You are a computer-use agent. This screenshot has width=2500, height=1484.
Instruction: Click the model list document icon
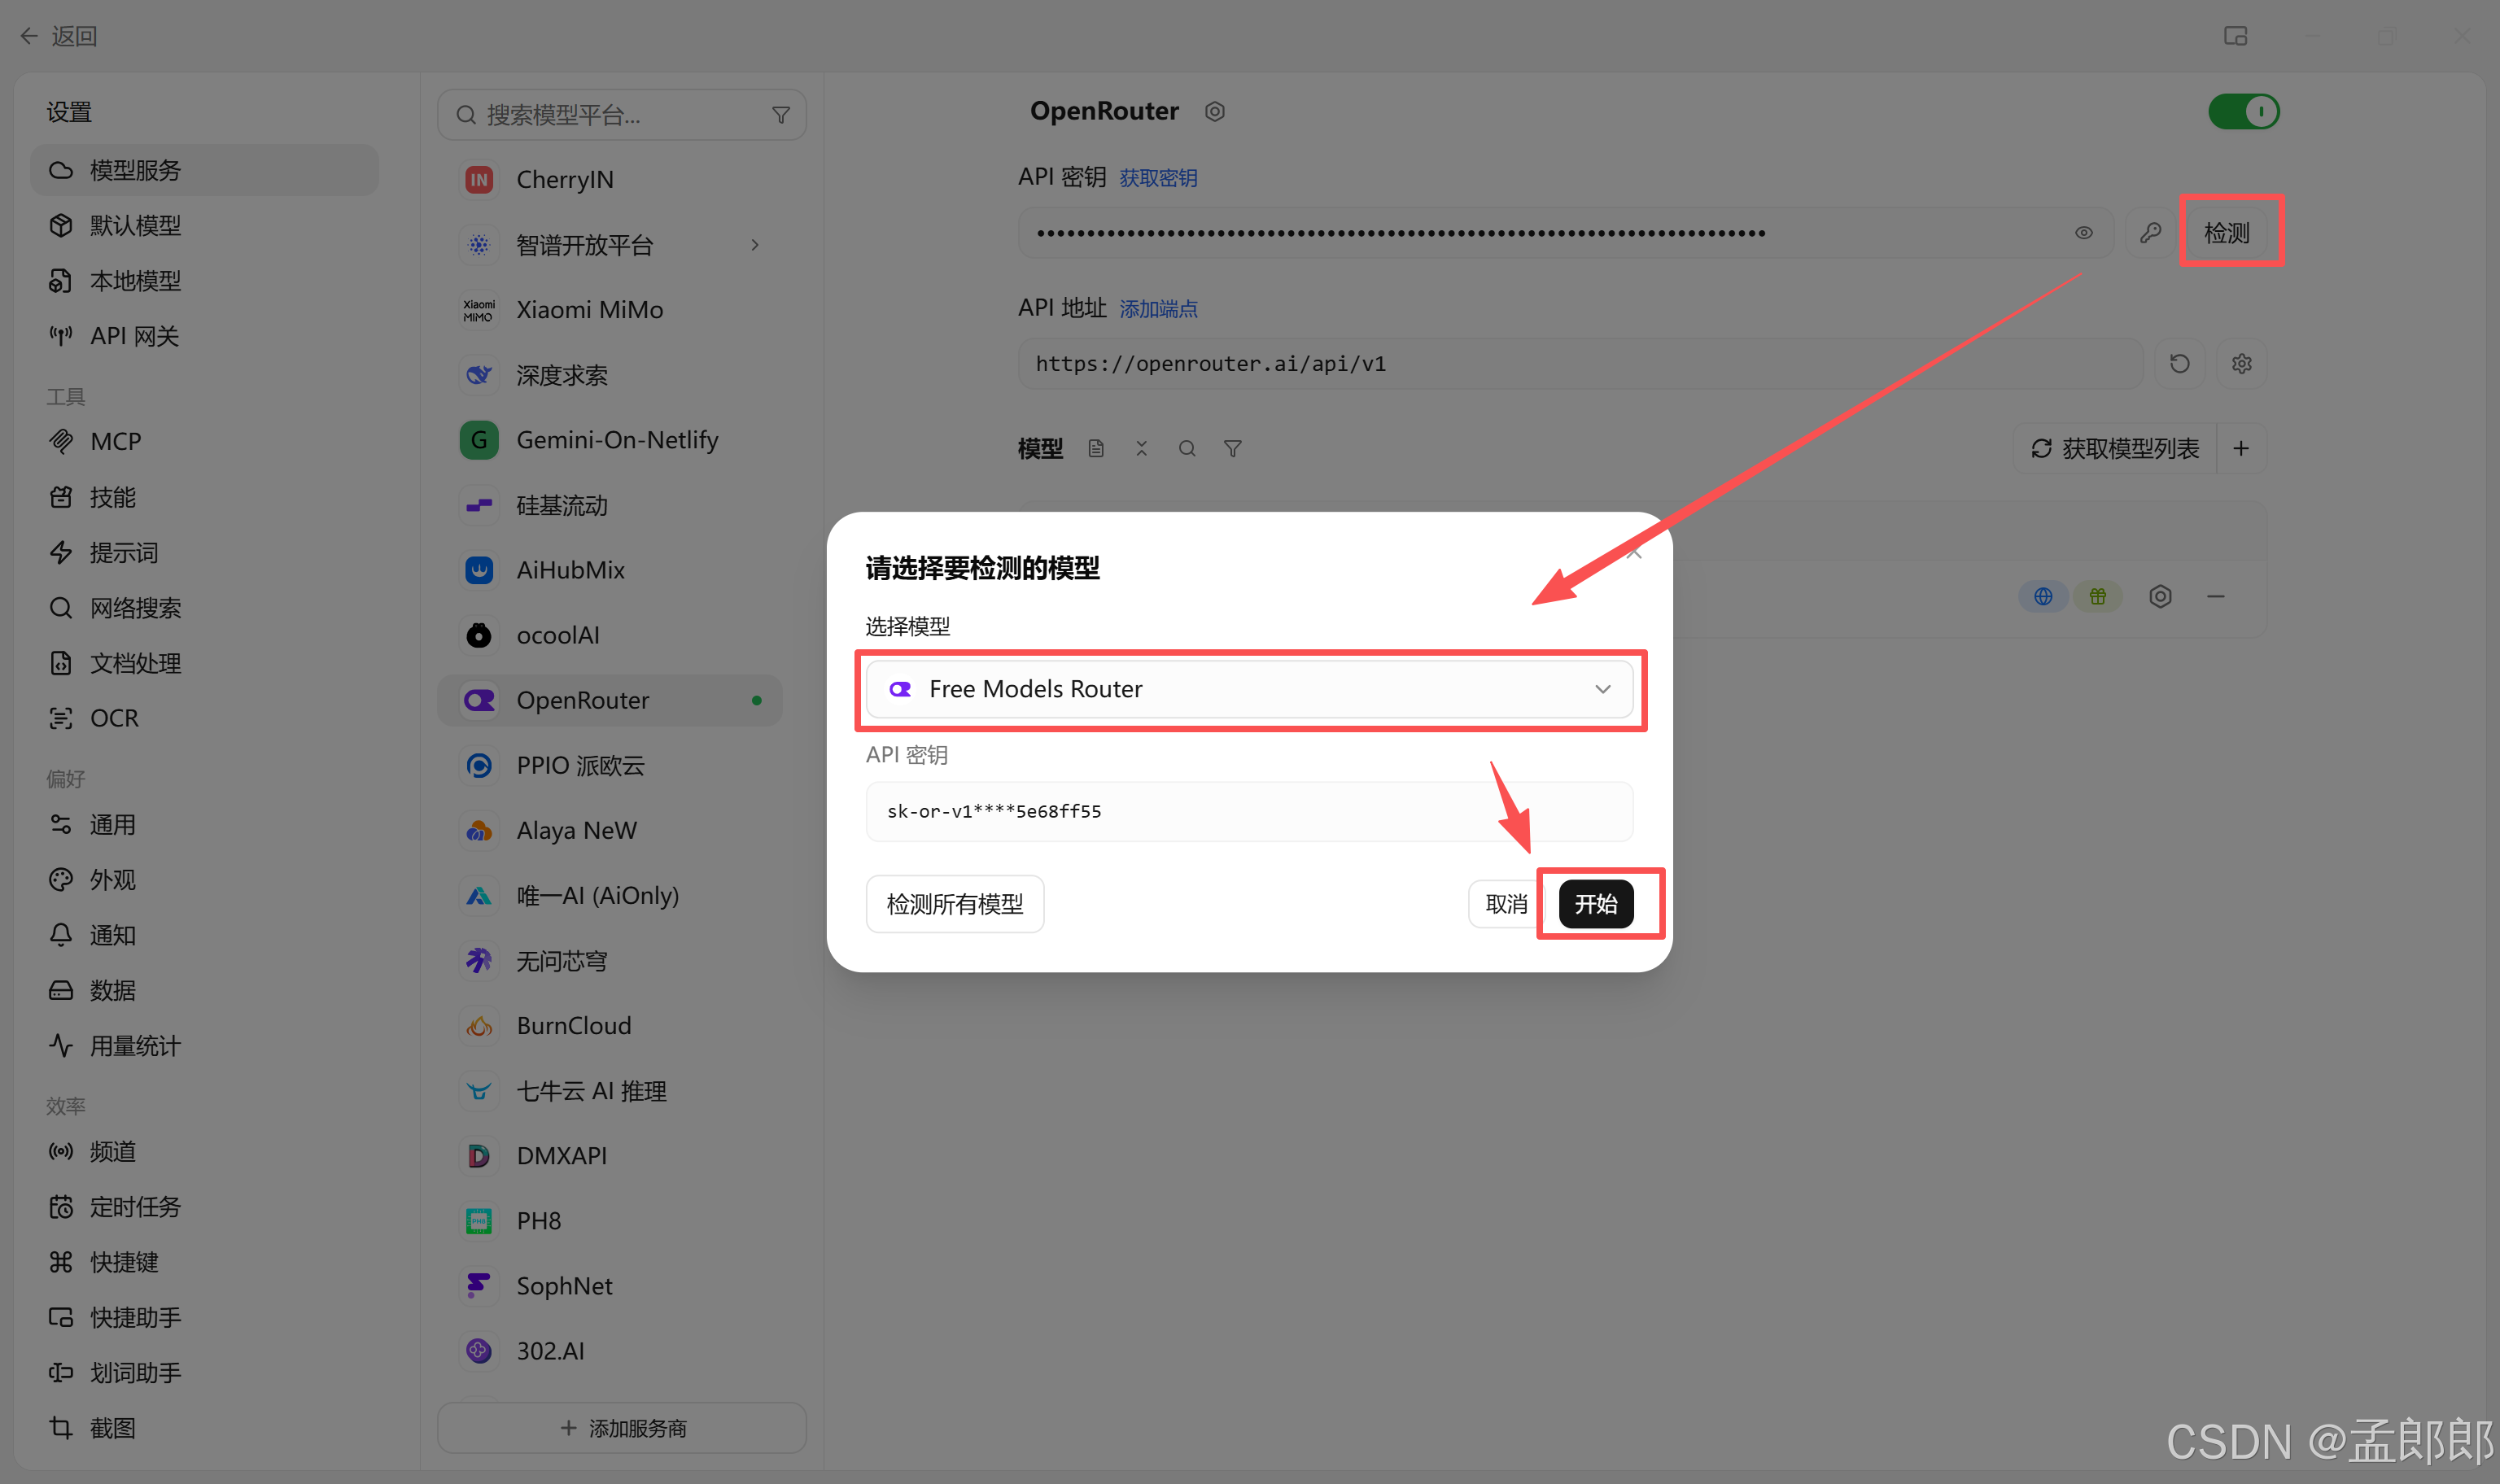point(1096,449)
